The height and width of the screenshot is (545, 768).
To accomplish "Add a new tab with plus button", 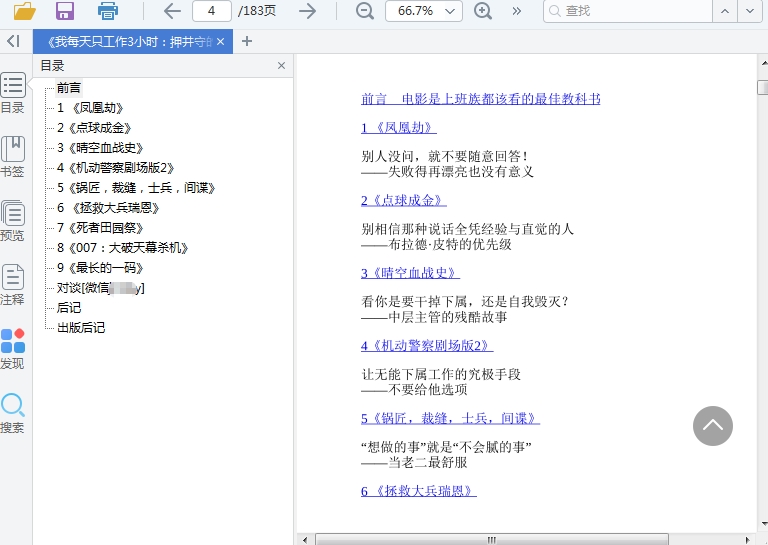I will point(247,41).
